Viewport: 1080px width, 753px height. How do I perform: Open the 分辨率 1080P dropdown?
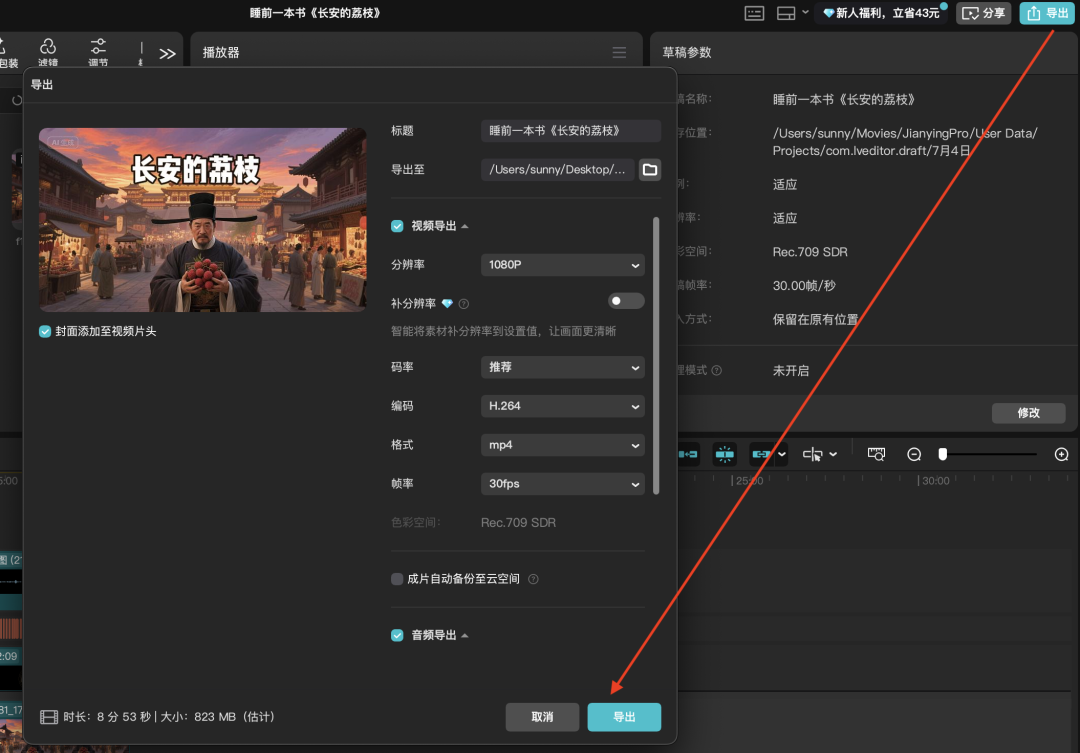[x=562, y=265]
